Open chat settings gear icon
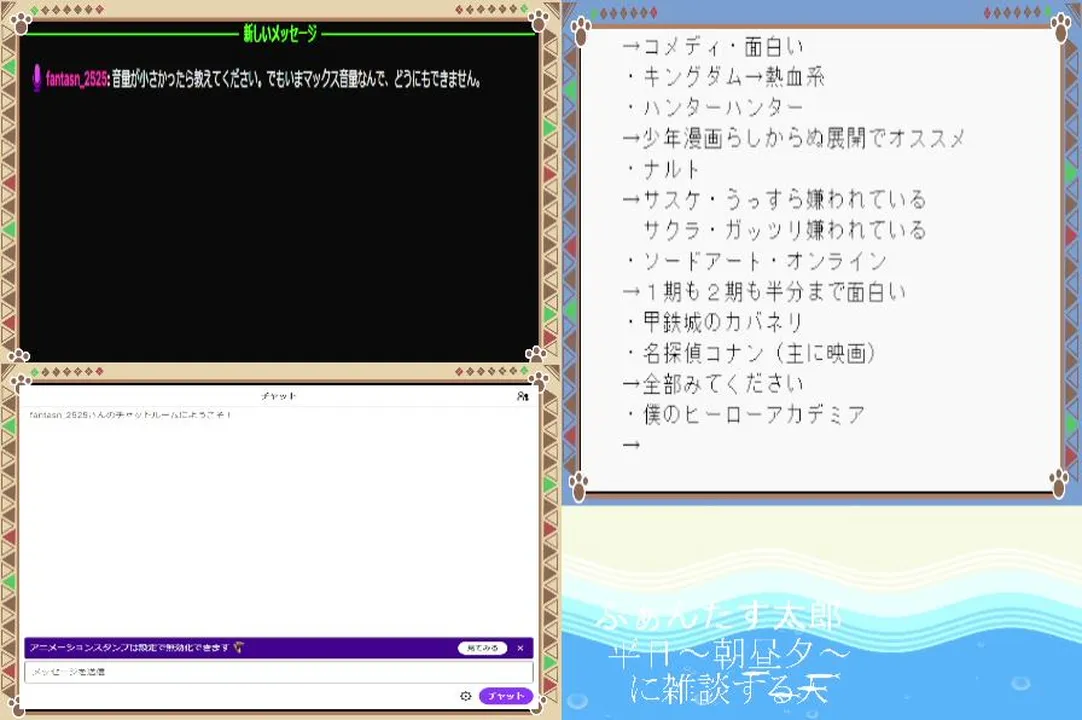Image resolution: width=1082 pixels, height=720 pixels. point(466,696)
